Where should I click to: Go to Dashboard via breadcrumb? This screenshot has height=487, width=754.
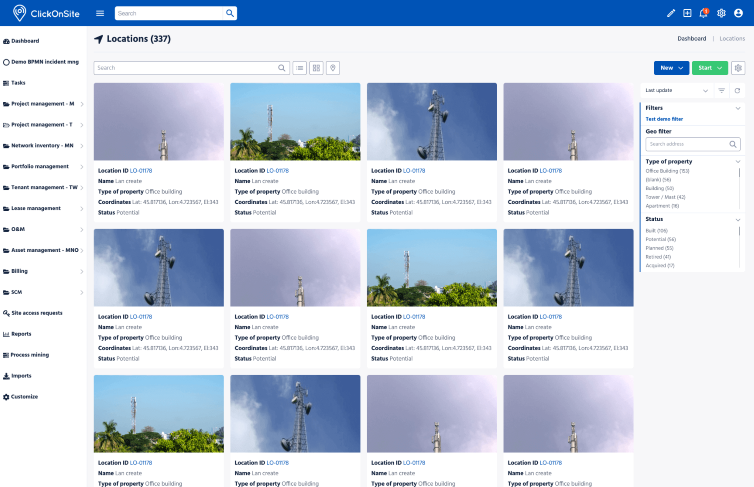(691, 38)
